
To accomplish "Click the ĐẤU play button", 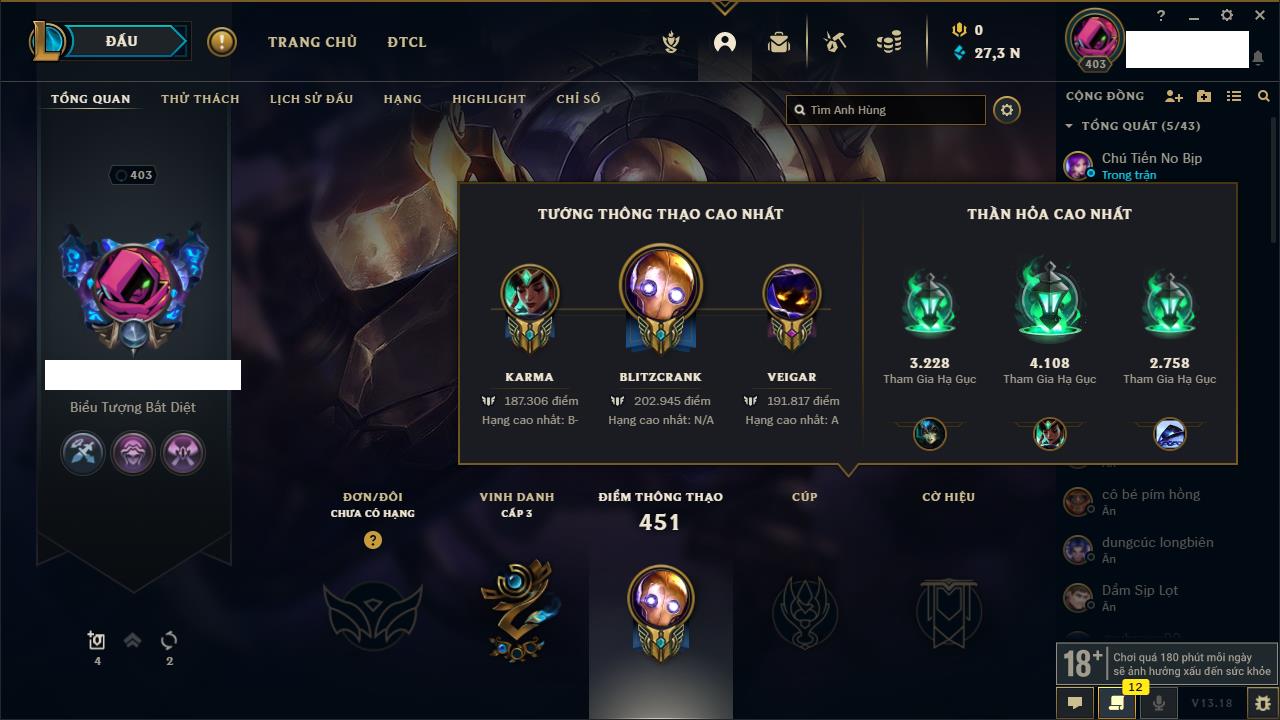I will (123, 42).
